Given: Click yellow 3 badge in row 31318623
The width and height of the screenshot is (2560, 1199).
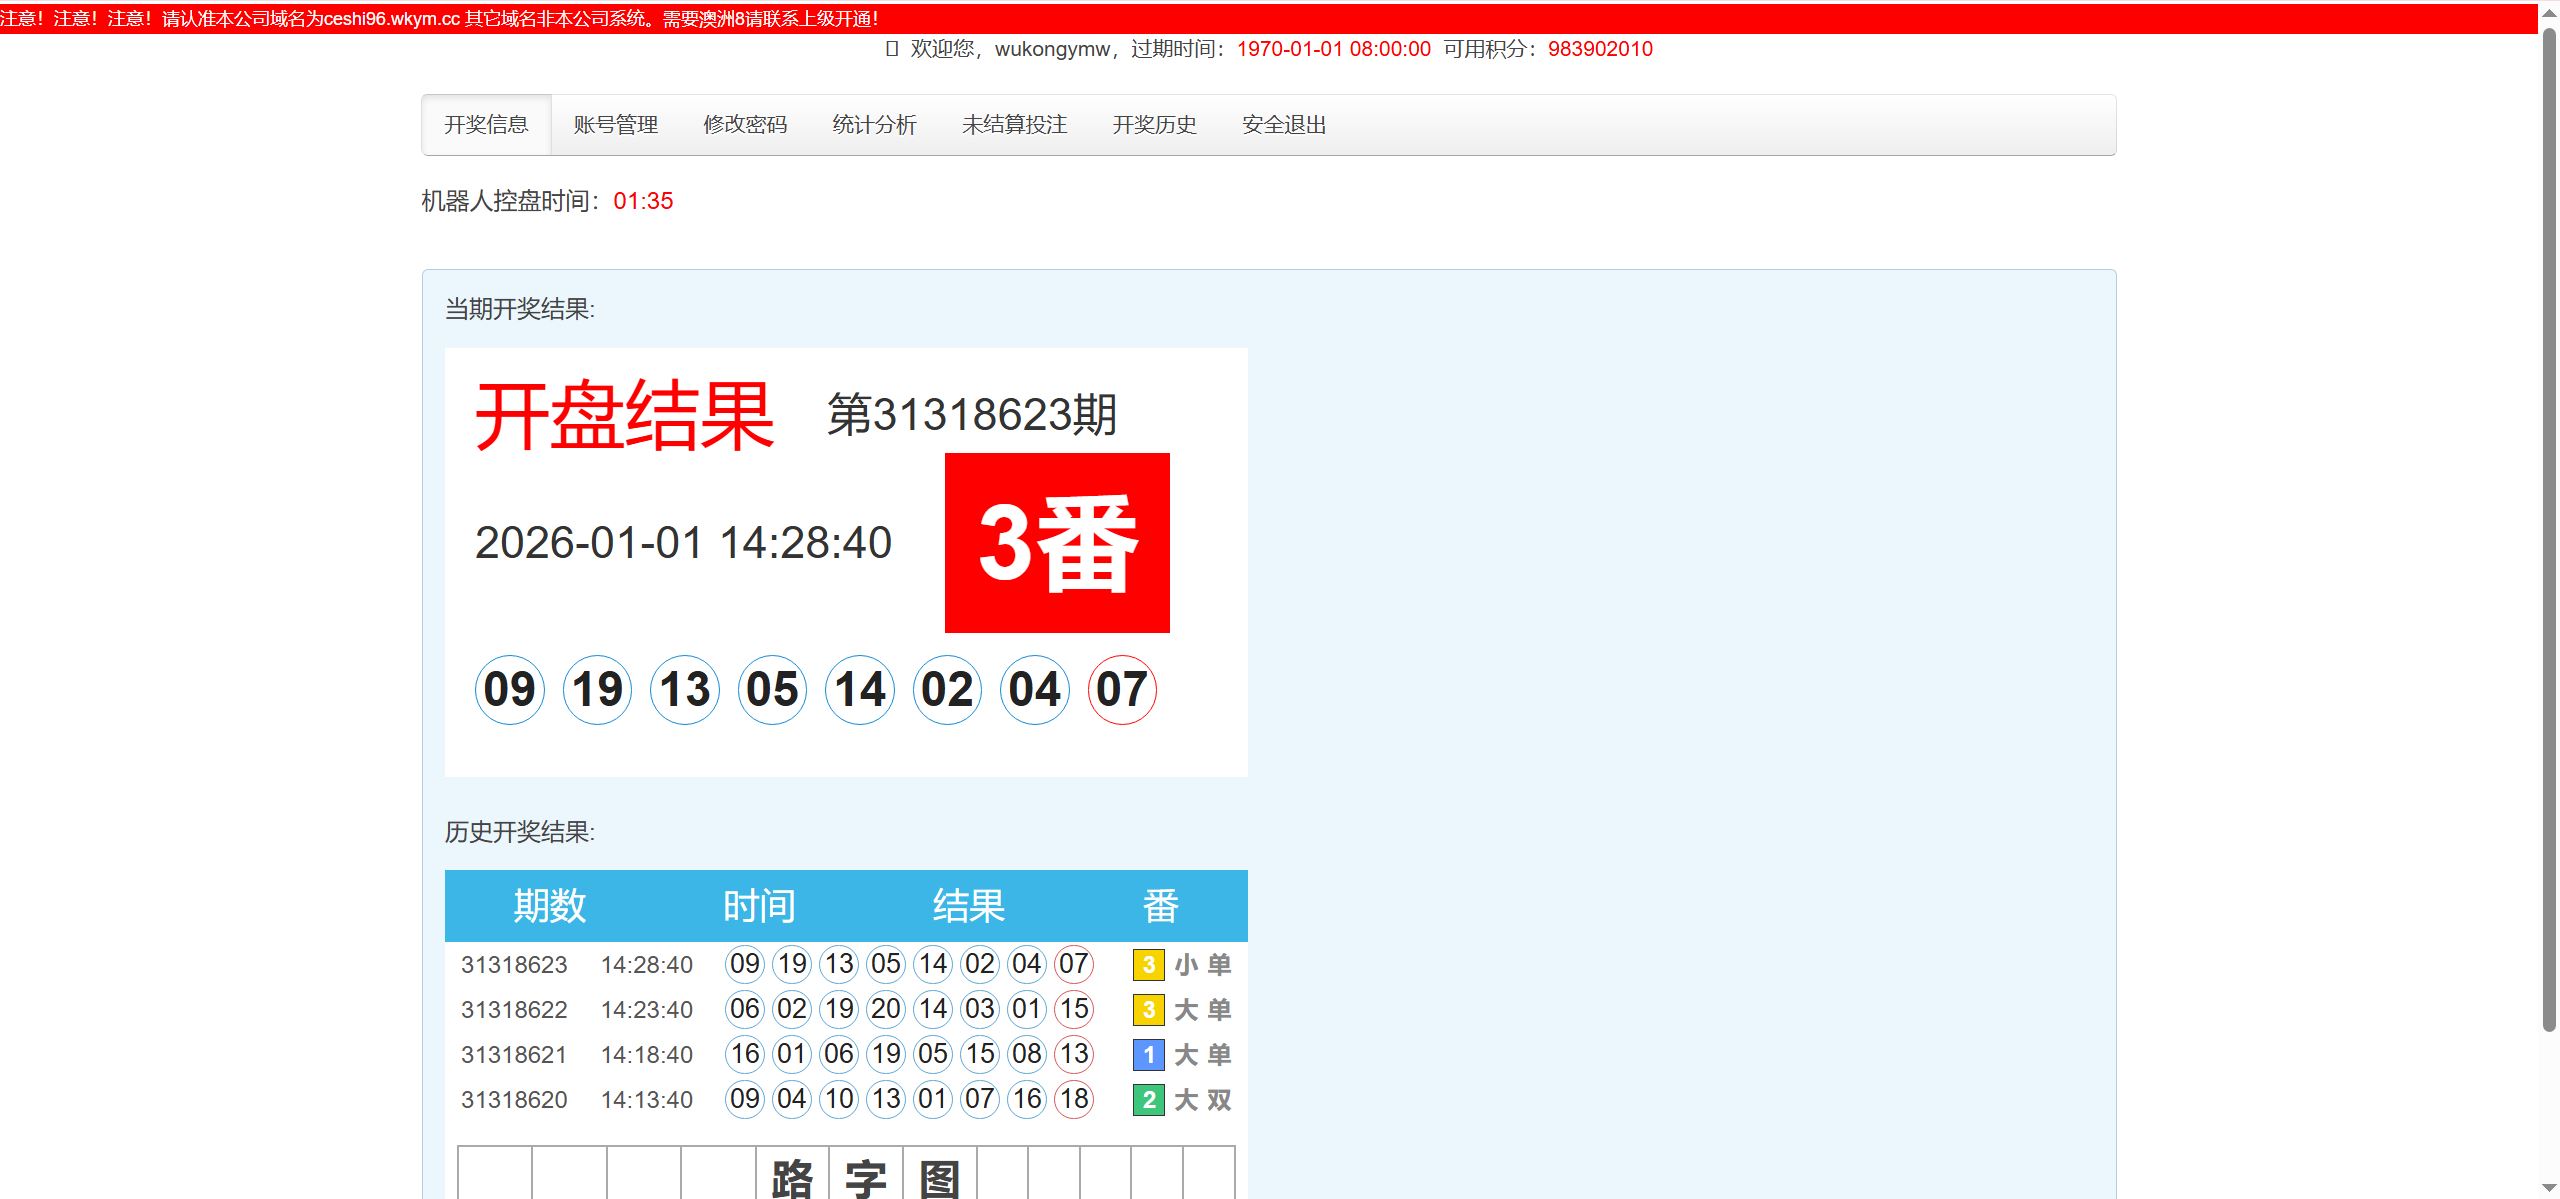Looking at the screenshot, I should (x=1149, y=965).
